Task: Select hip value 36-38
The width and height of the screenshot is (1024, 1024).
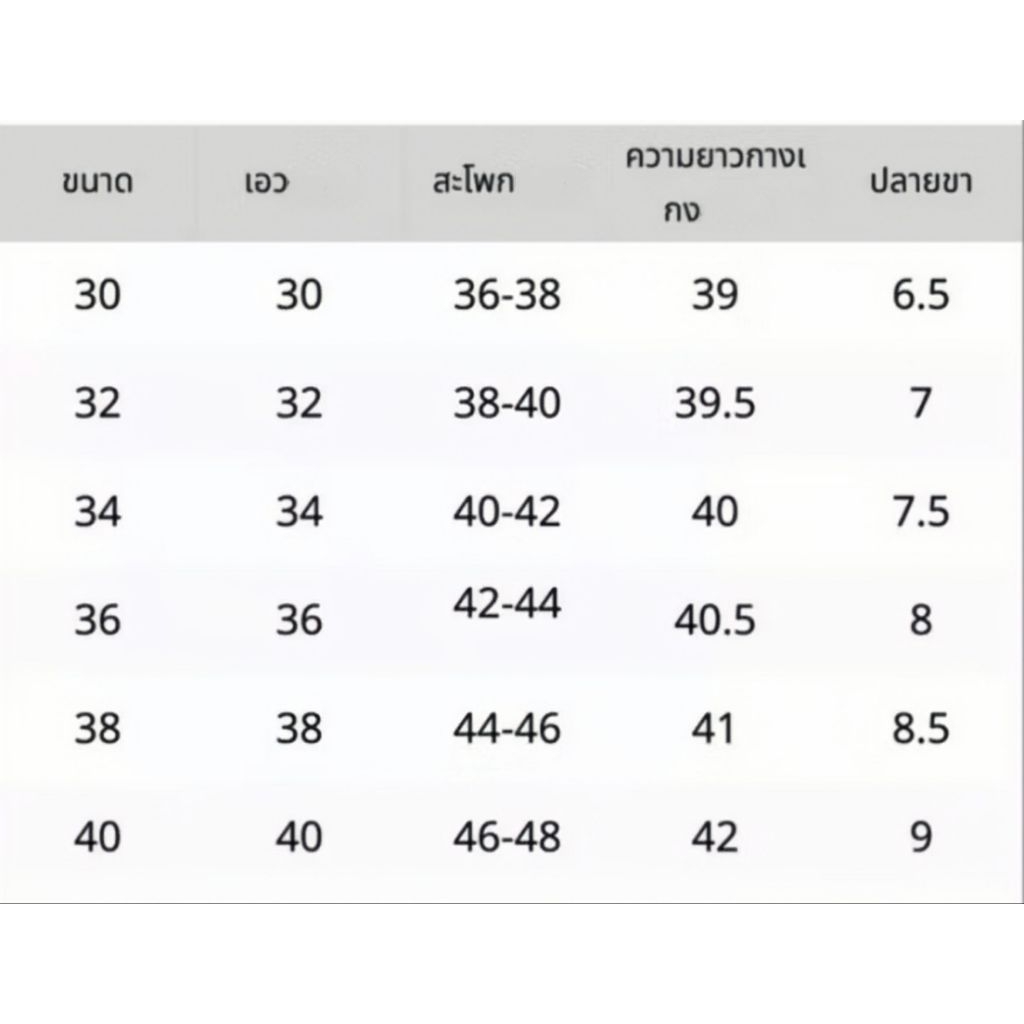Action: 507,295
